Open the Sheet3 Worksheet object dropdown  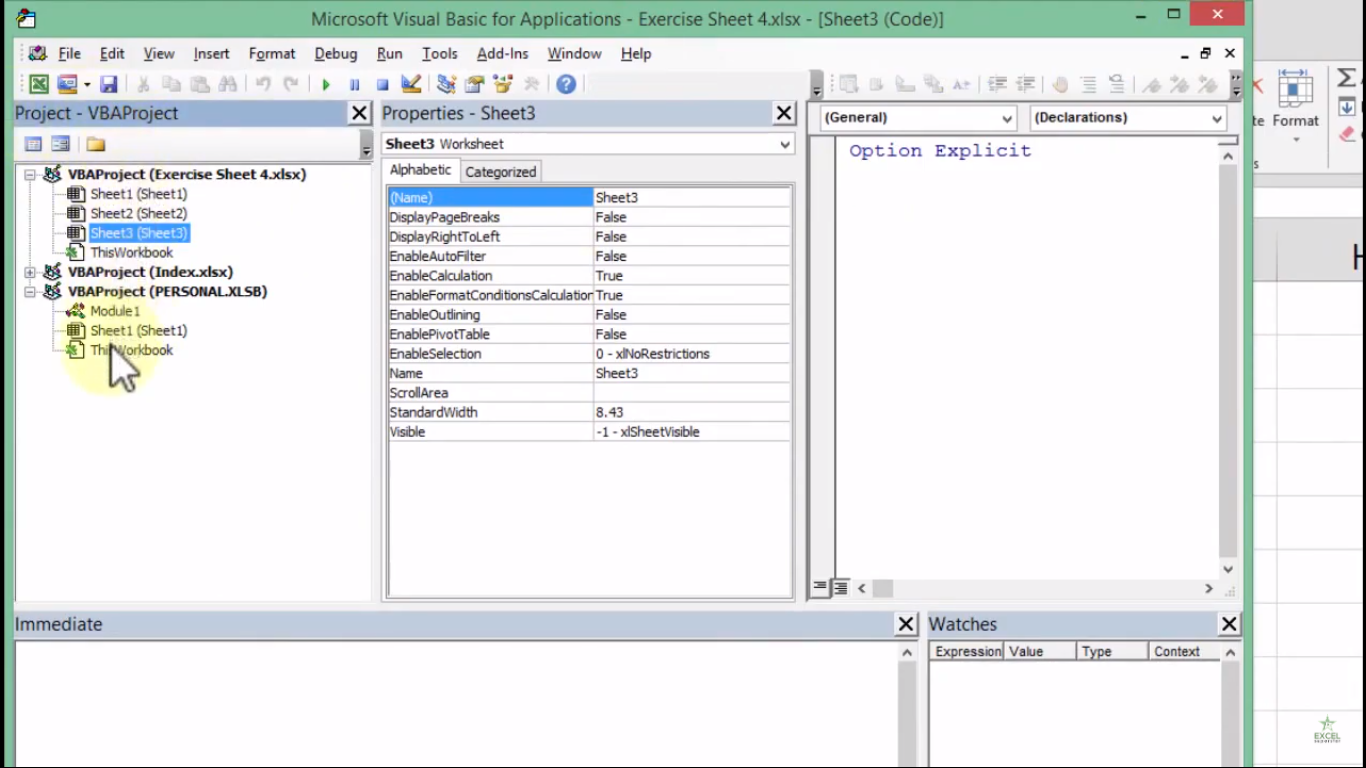(784, 144)
